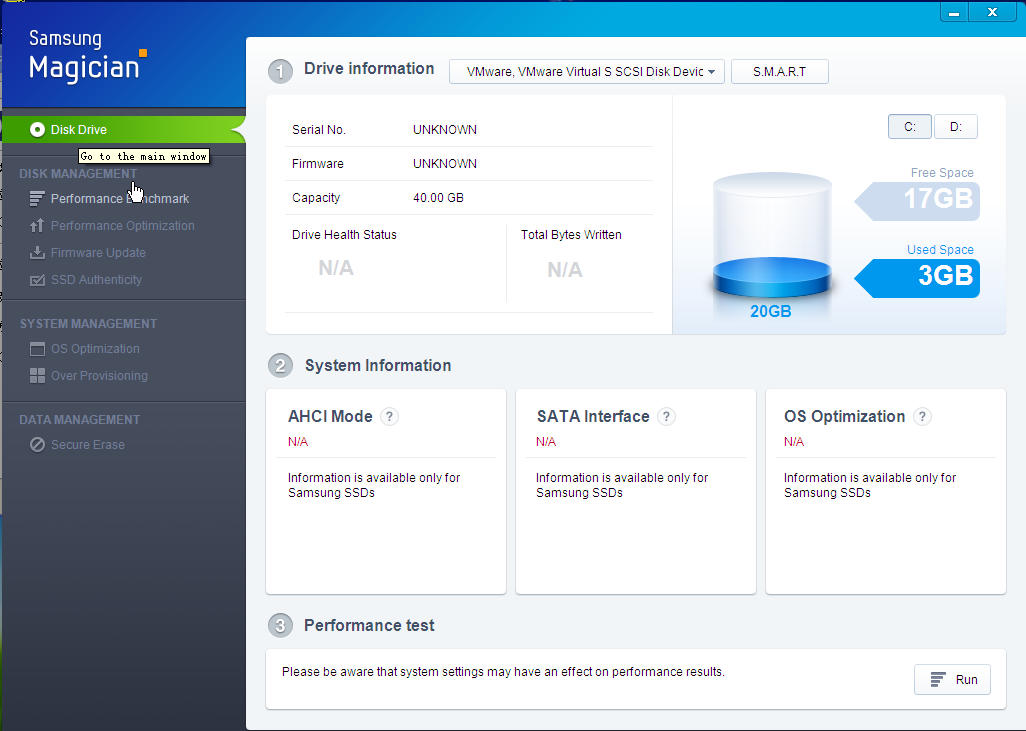Click the Secure Erase prohibited icon
This screenshot has height=731, width=1026.
(x=37, y=445)
